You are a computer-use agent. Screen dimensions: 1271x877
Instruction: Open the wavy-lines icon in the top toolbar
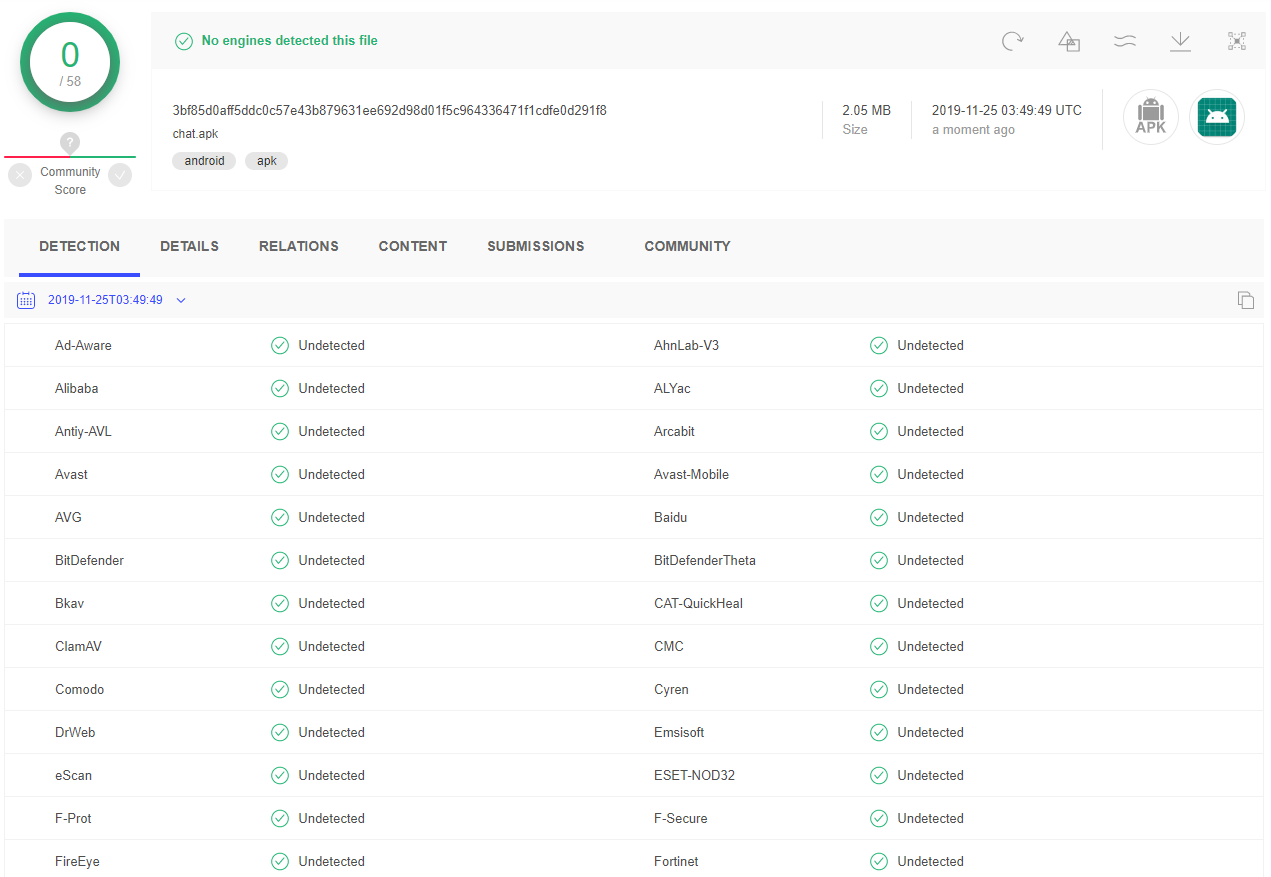click(x=1125, y=41)
